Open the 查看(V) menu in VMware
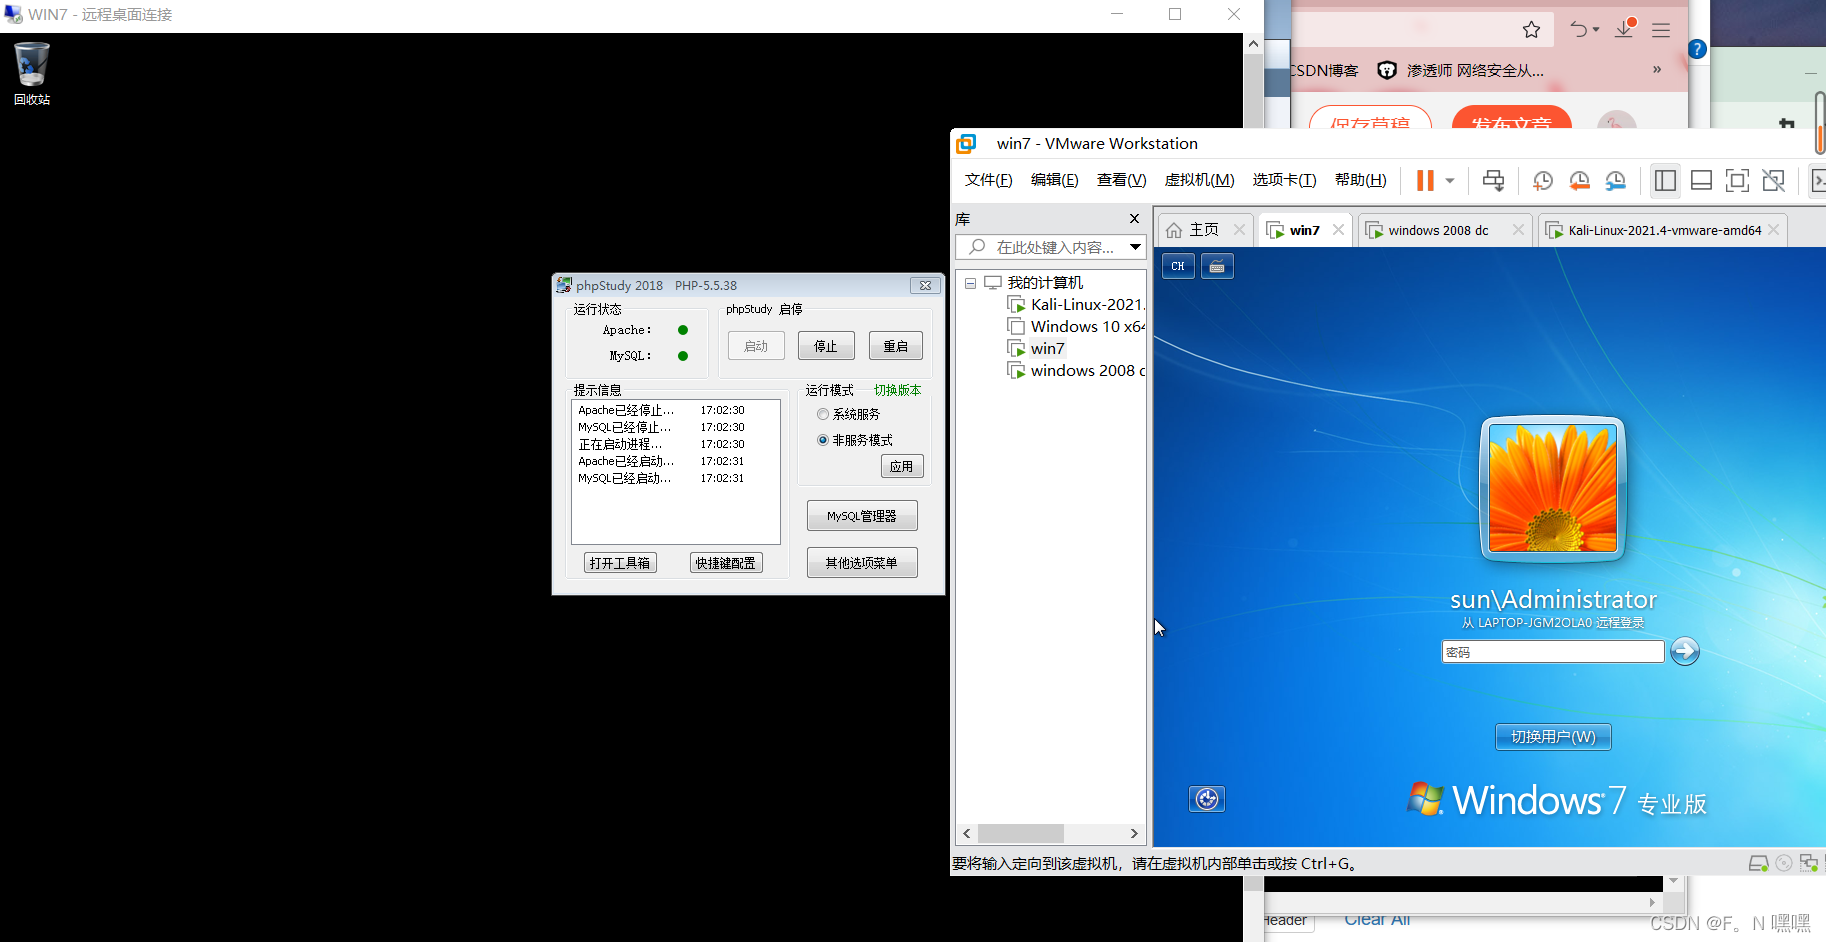Screen dimensions: 1826x942 click(1121, 180)
